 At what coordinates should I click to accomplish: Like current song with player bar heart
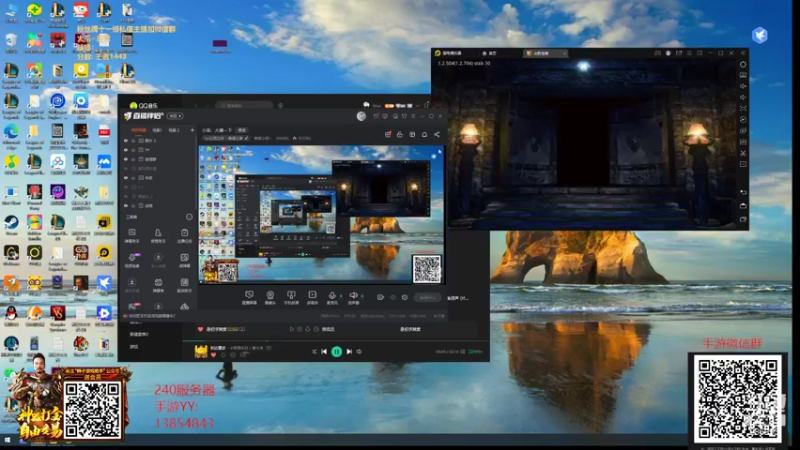click(214, 355)
